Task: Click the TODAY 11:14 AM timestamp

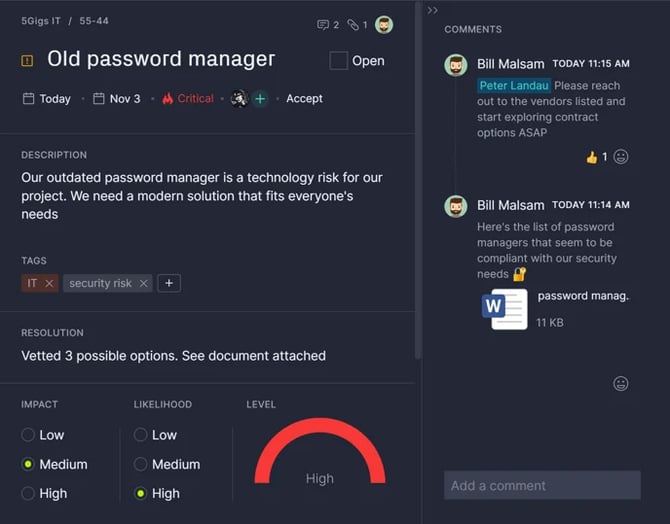Action: pyautogui.click(x=591, y=205)
